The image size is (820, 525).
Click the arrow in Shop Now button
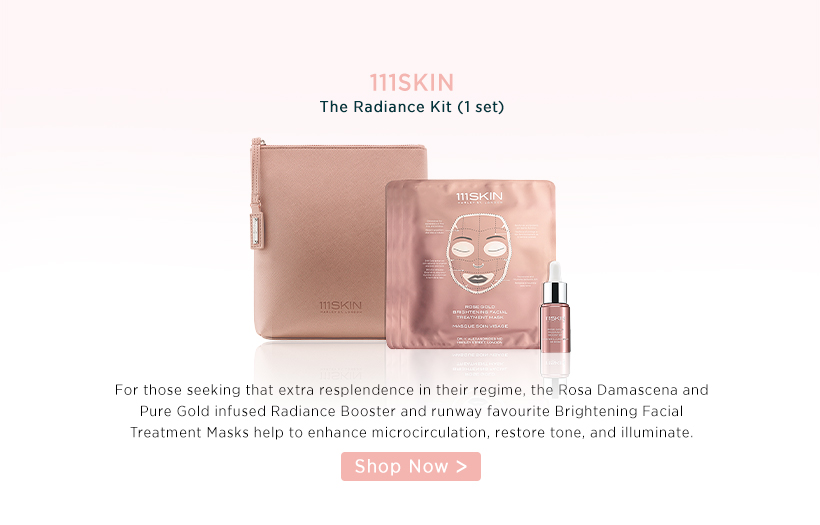461,466
